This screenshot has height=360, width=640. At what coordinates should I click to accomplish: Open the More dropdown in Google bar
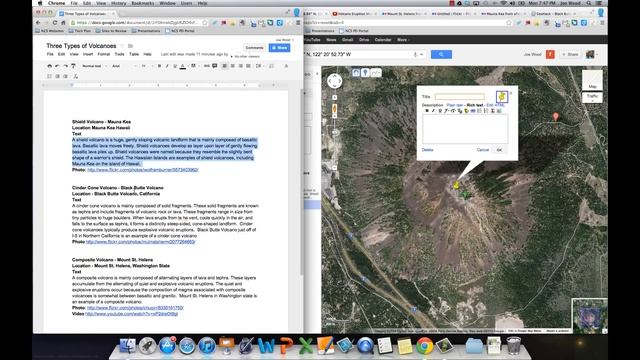(x=403, y=40)
